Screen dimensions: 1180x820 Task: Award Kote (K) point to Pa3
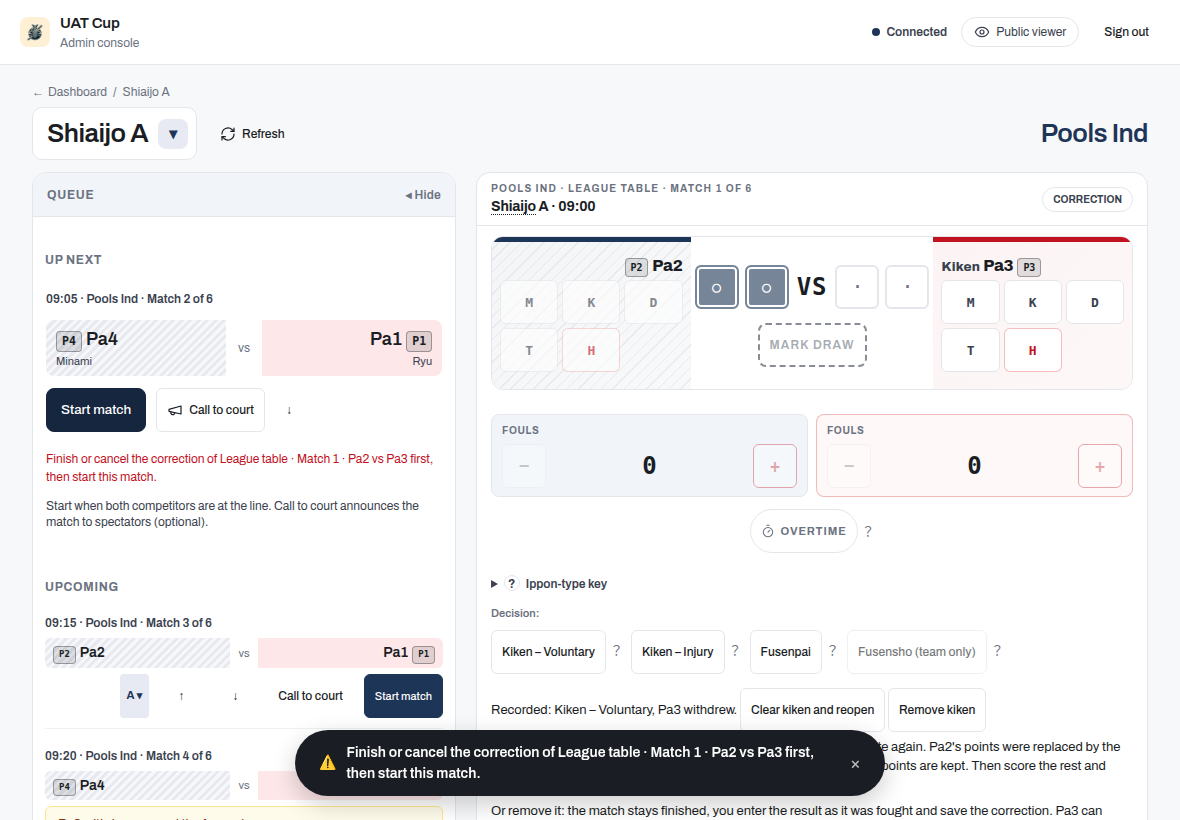click(x=1032, y=302)
